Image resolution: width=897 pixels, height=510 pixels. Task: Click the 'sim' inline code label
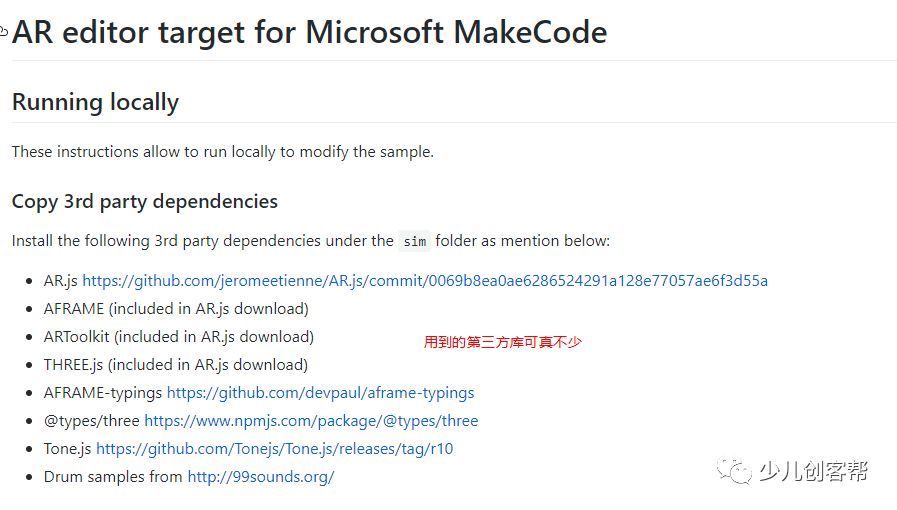tap(415, 241)
